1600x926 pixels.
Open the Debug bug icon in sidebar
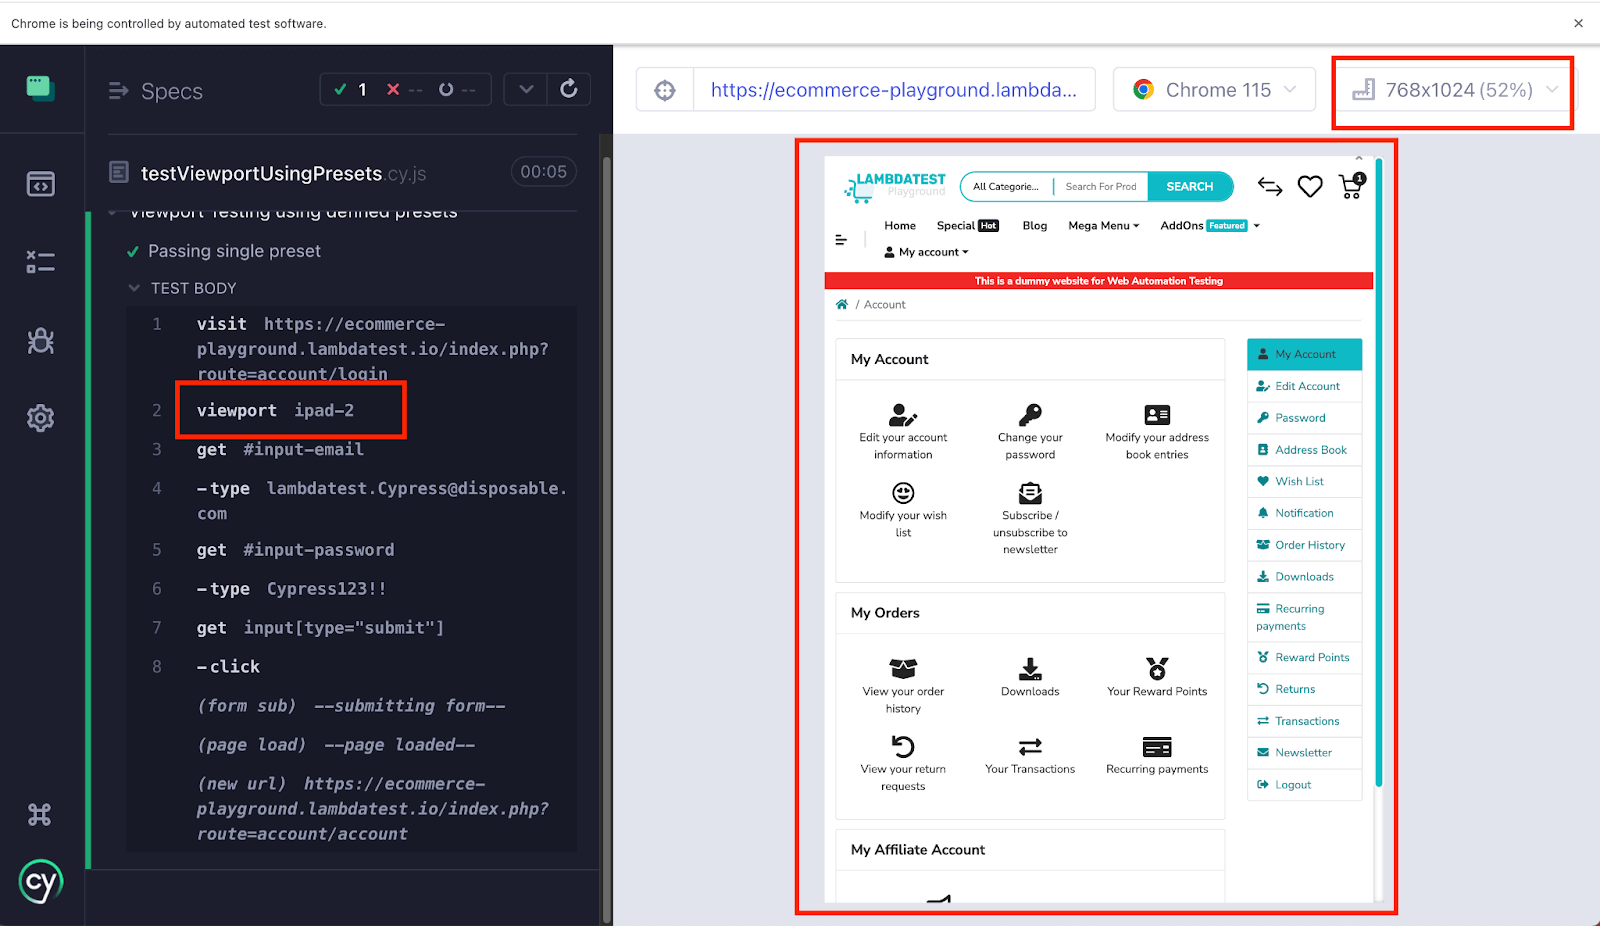pyautogui.click(x=41, y=341)
